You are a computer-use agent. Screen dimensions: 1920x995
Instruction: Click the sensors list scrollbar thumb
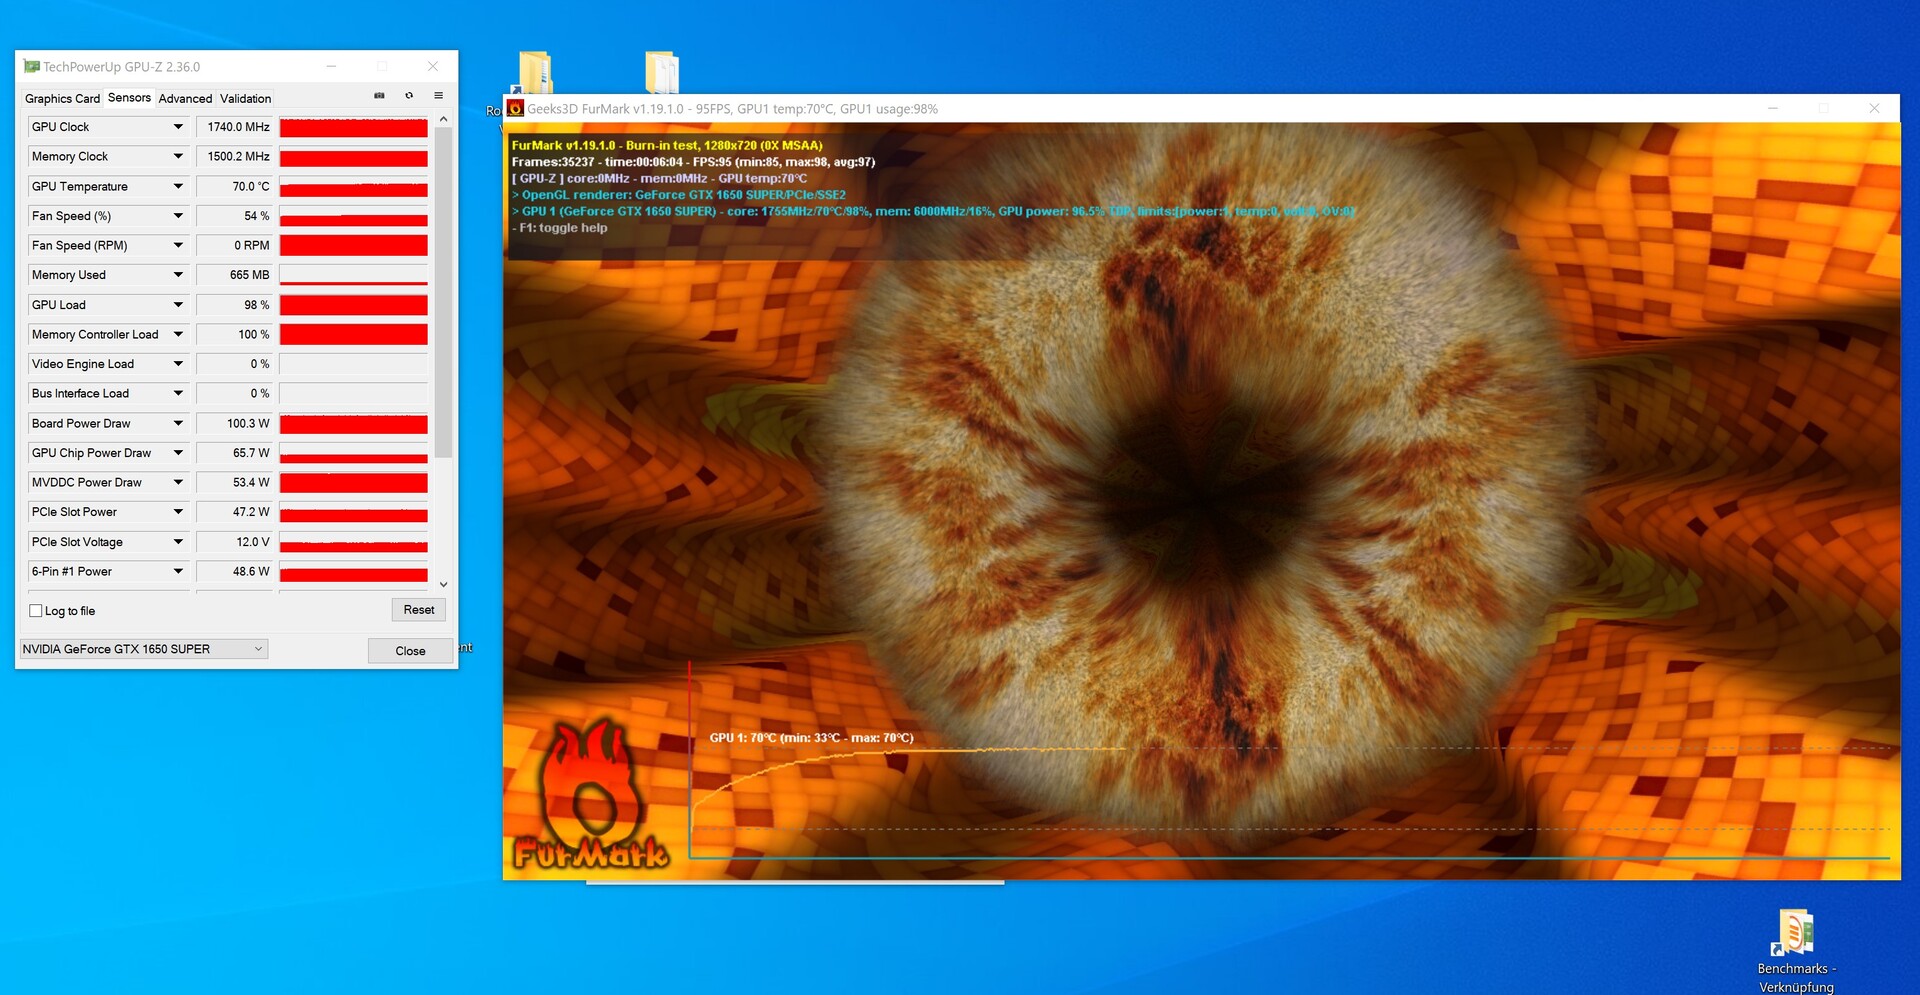444,293
